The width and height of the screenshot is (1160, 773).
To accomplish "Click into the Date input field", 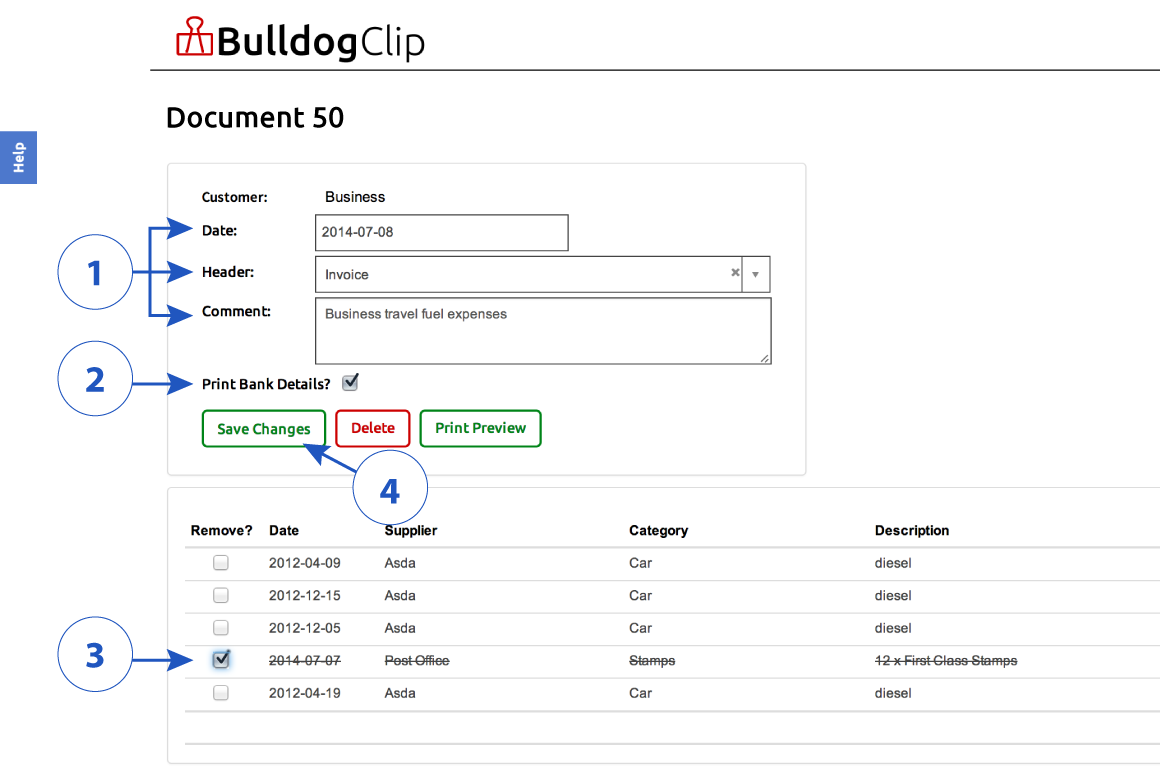I will pyautogui.click(x=442, y=232).
